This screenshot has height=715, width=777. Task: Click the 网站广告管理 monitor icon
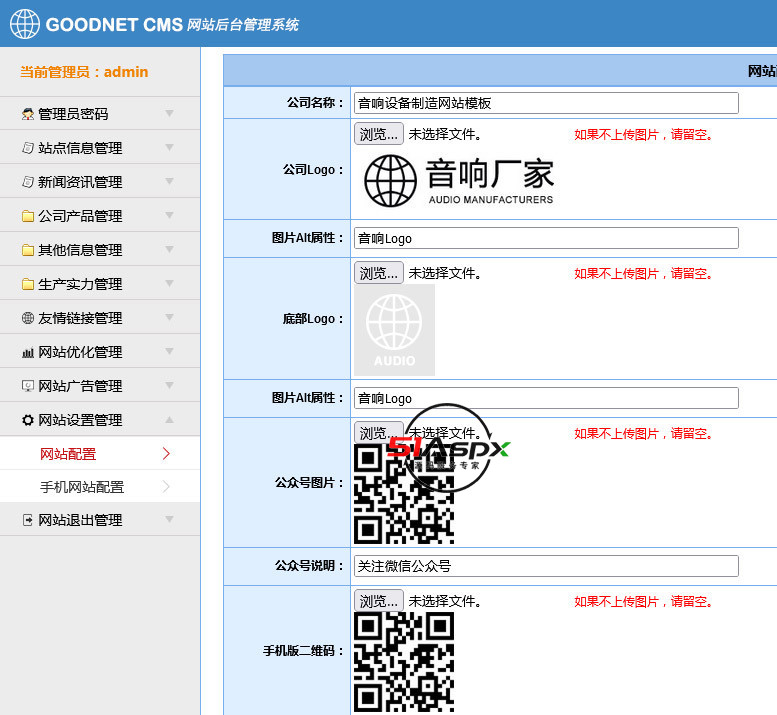click(x=28, y=385)
